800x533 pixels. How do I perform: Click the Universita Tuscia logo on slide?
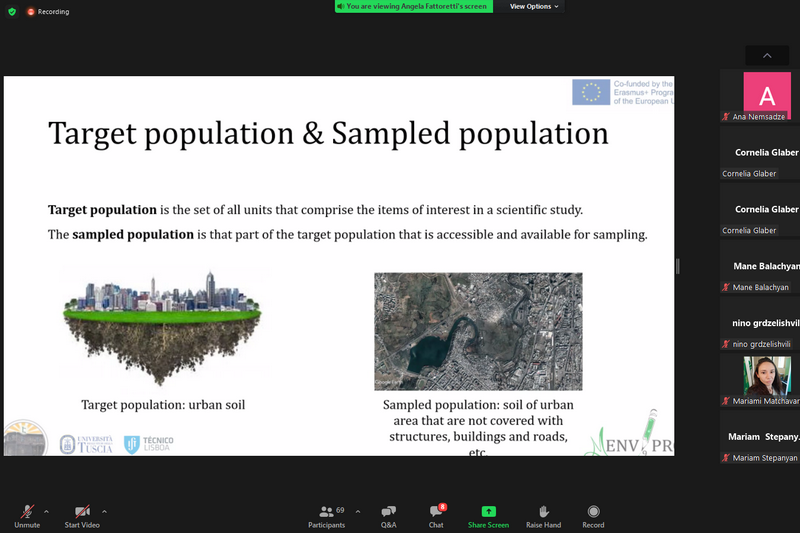pyautogui.click(x=86, y=444)
